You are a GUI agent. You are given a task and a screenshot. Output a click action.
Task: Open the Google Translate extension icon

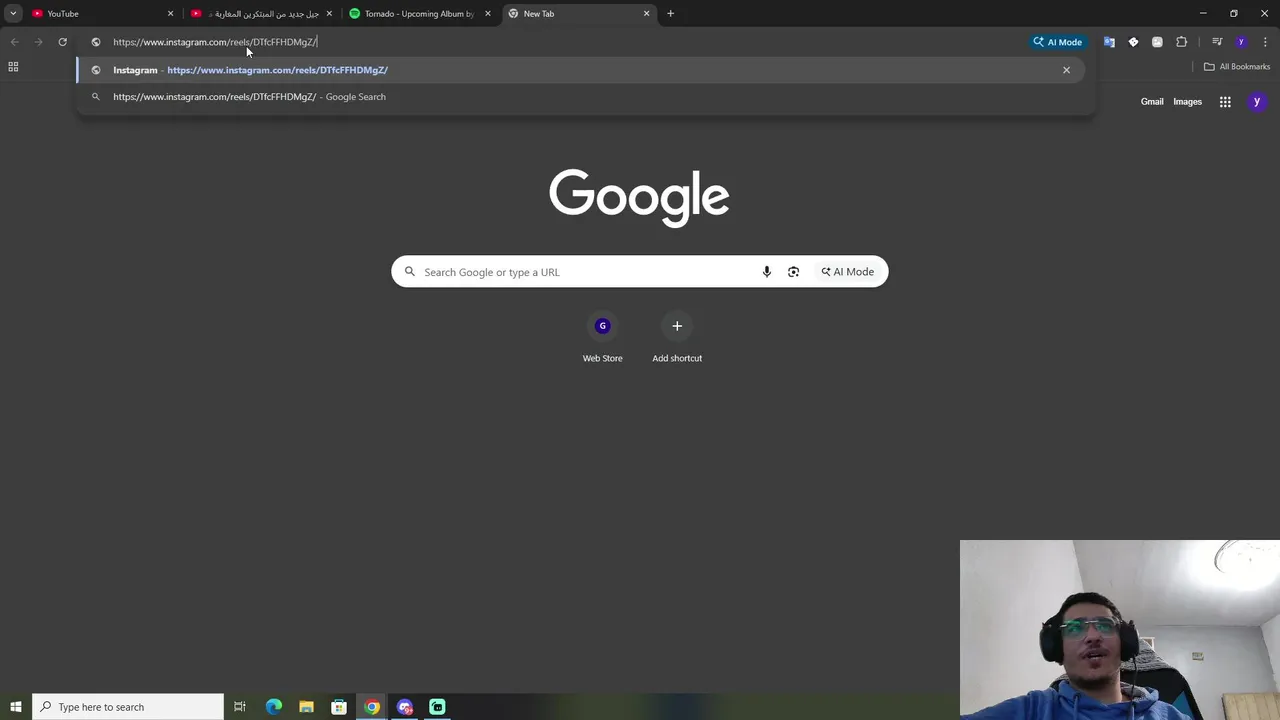[1109, 42]
